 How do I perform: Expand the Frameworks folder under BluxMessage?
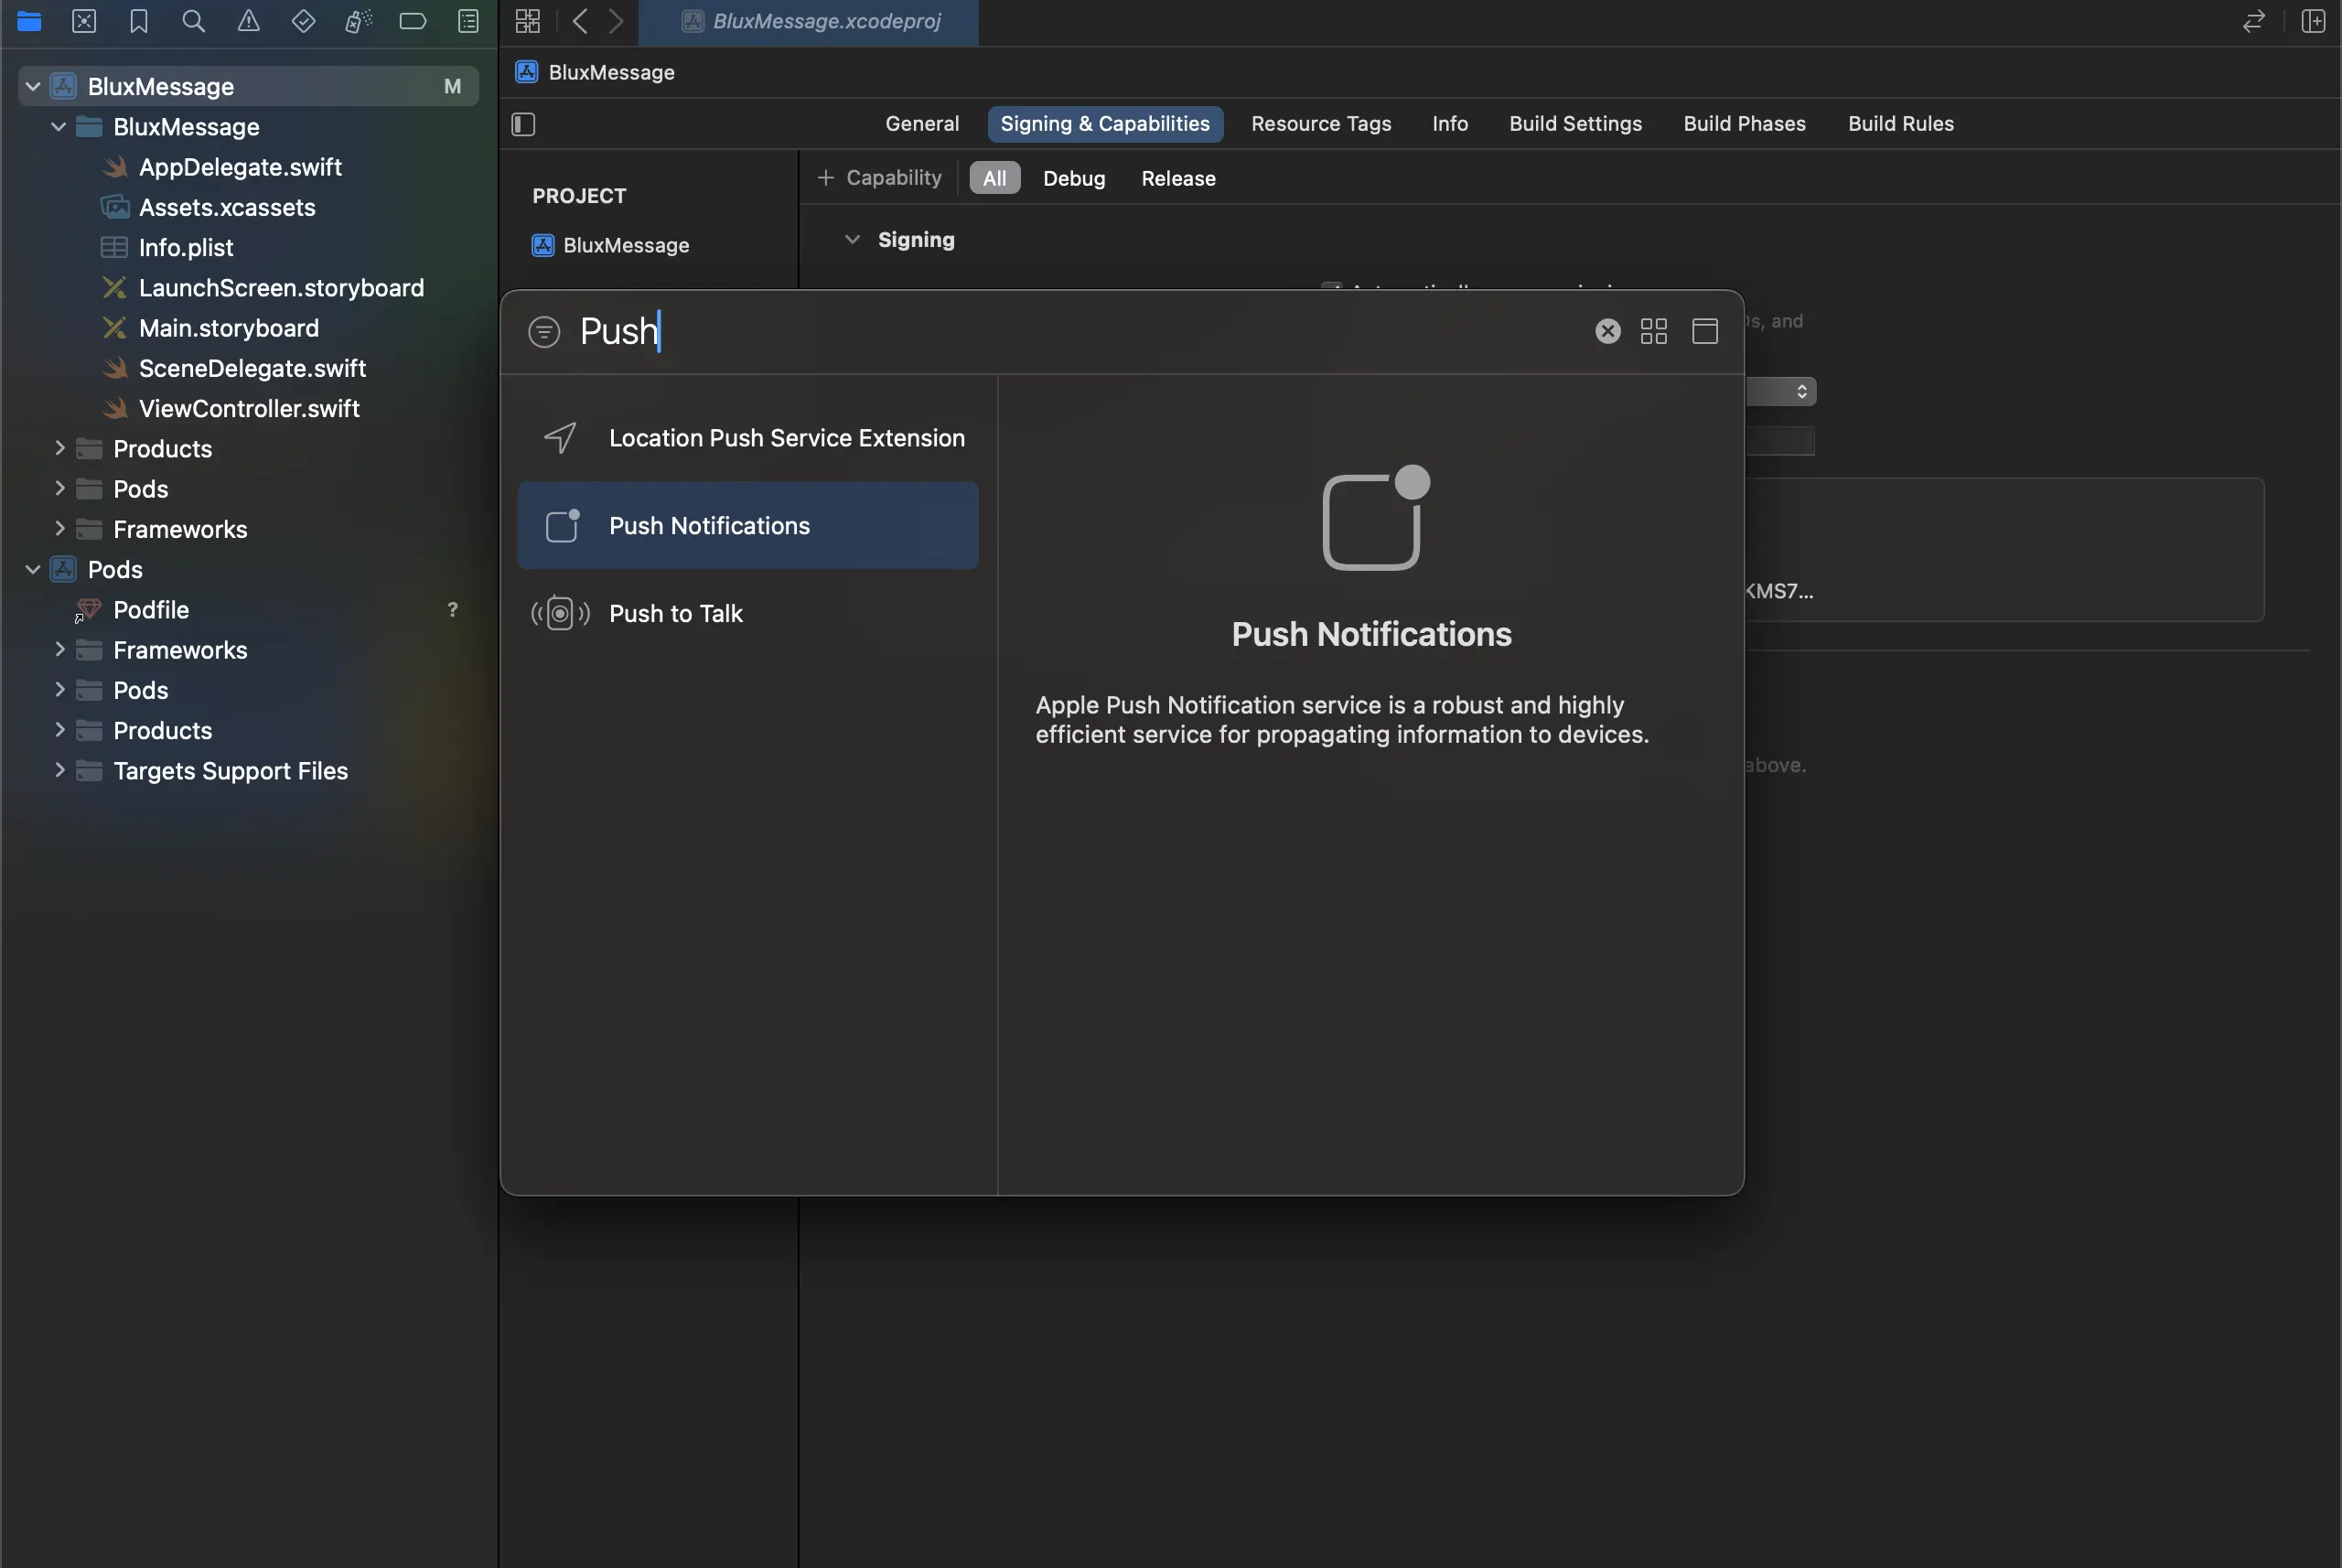[59, 529]
